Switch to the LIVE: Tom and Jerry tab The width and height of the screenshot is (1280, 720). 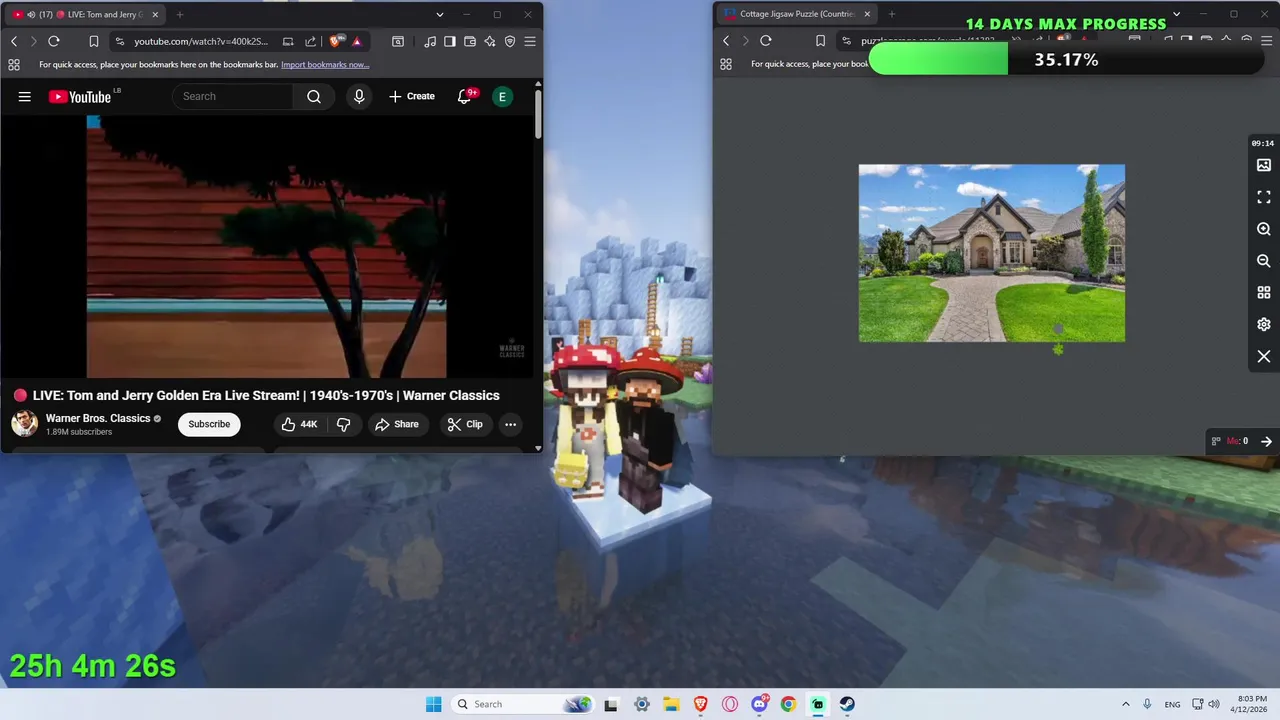pyautogui.click(x=86, y=14)
